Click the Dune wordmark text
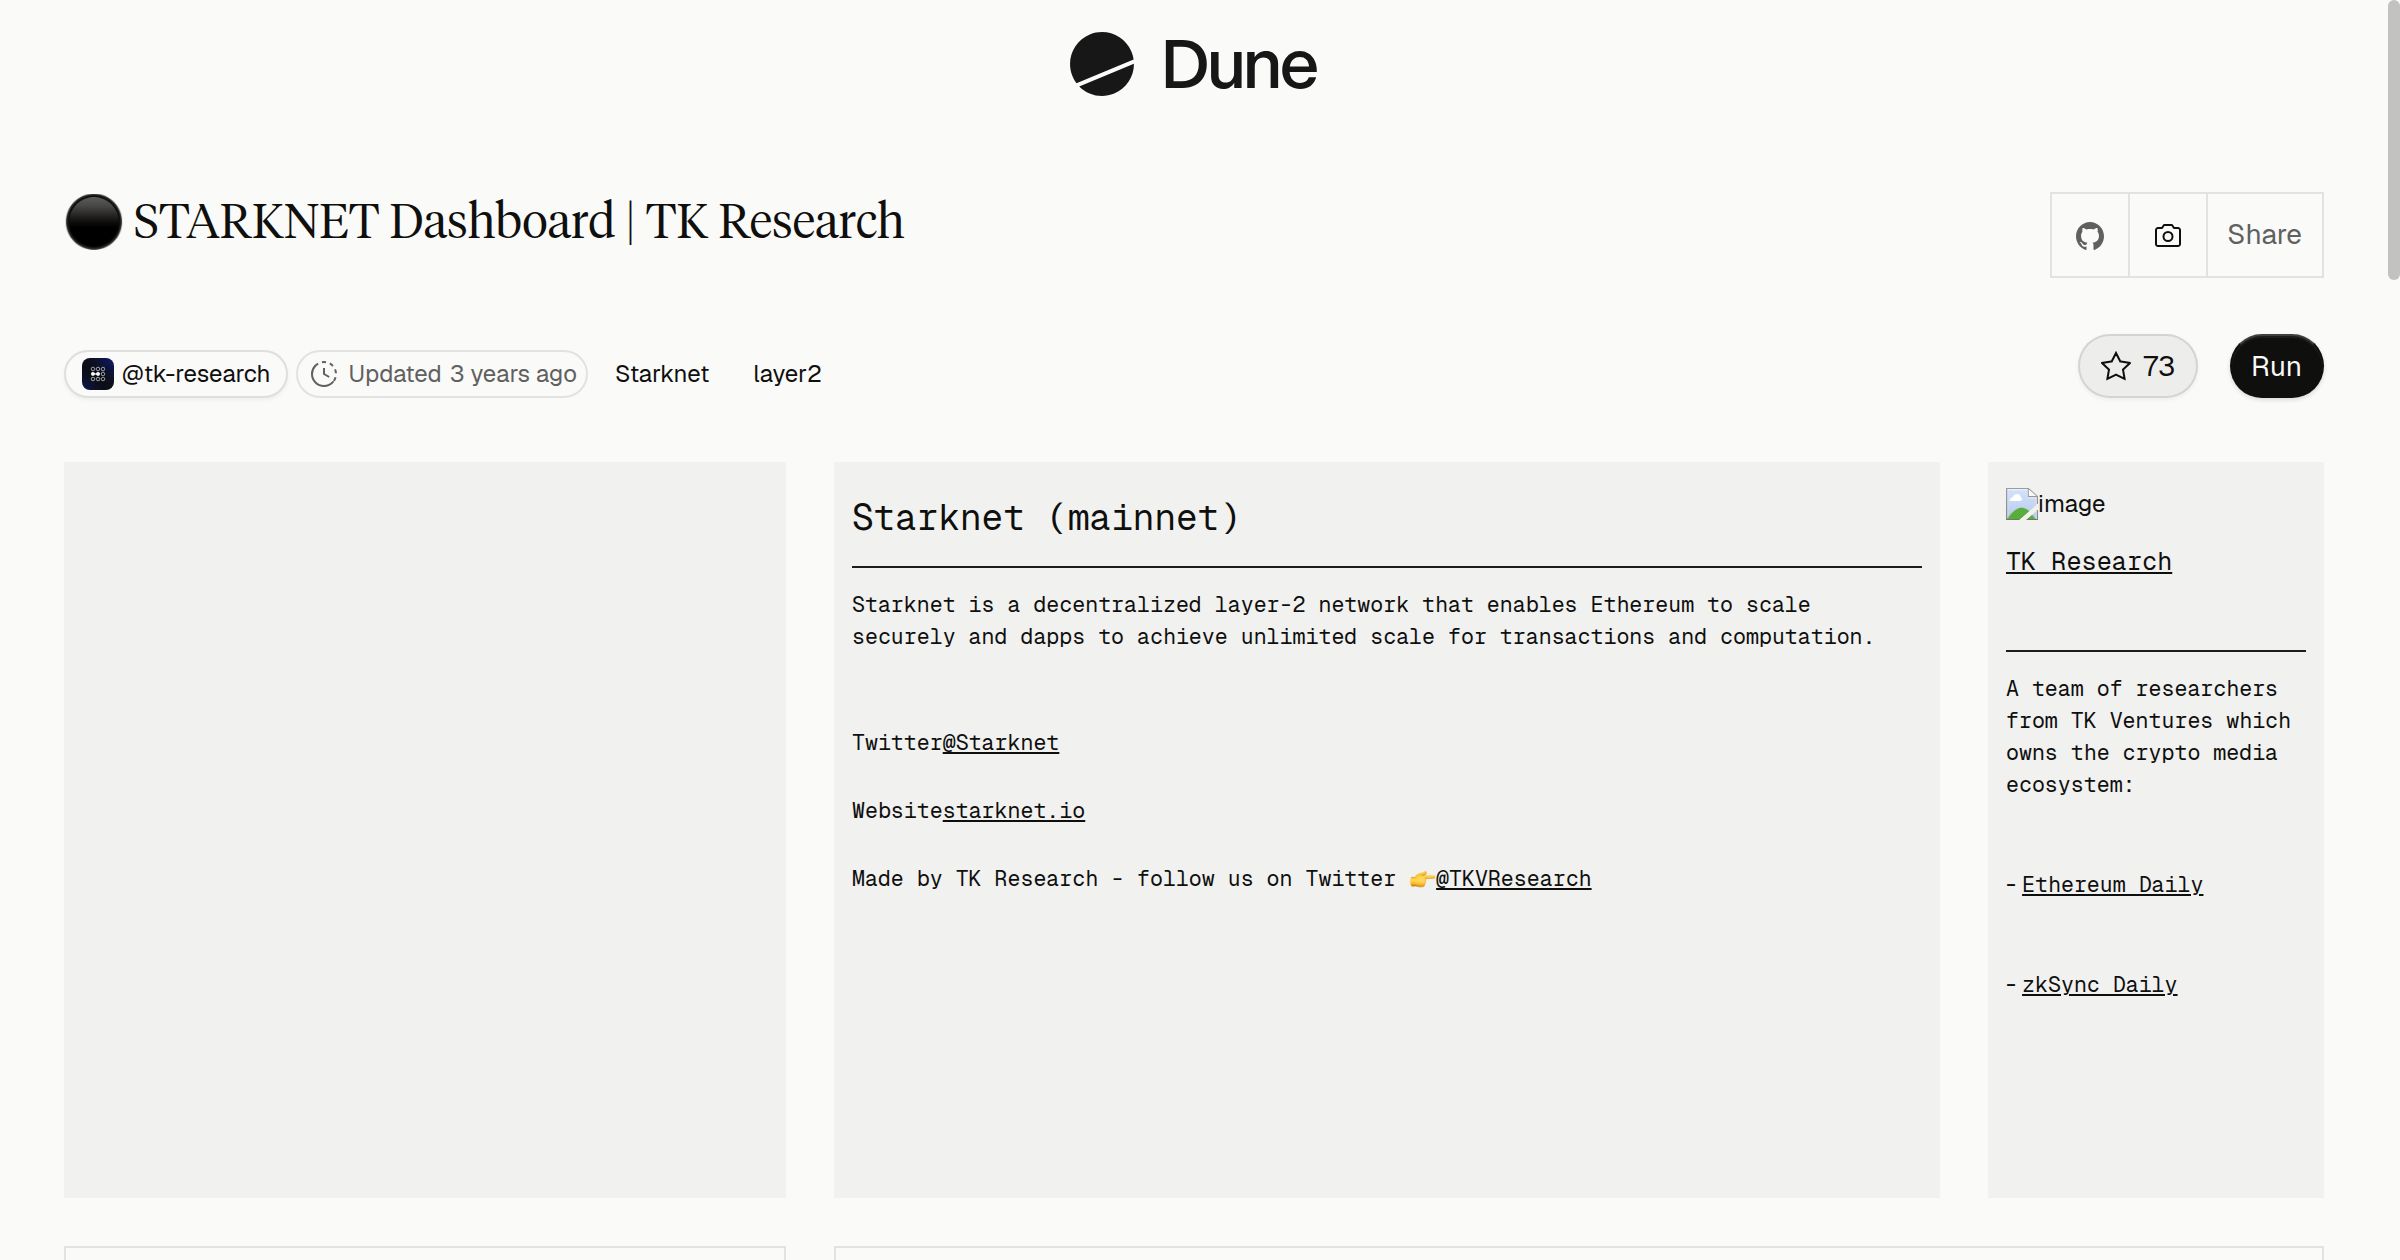 click(1239, 65)
